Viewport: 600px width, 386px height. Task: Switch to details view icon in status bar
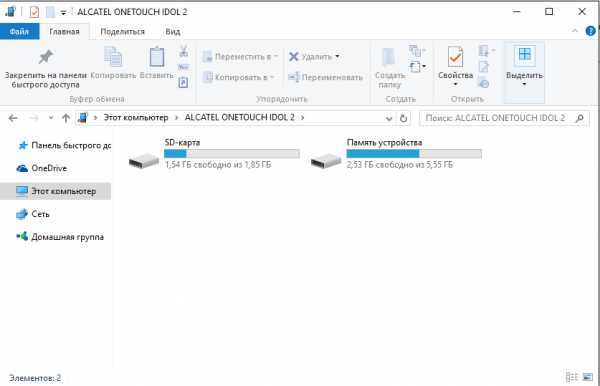572,377
